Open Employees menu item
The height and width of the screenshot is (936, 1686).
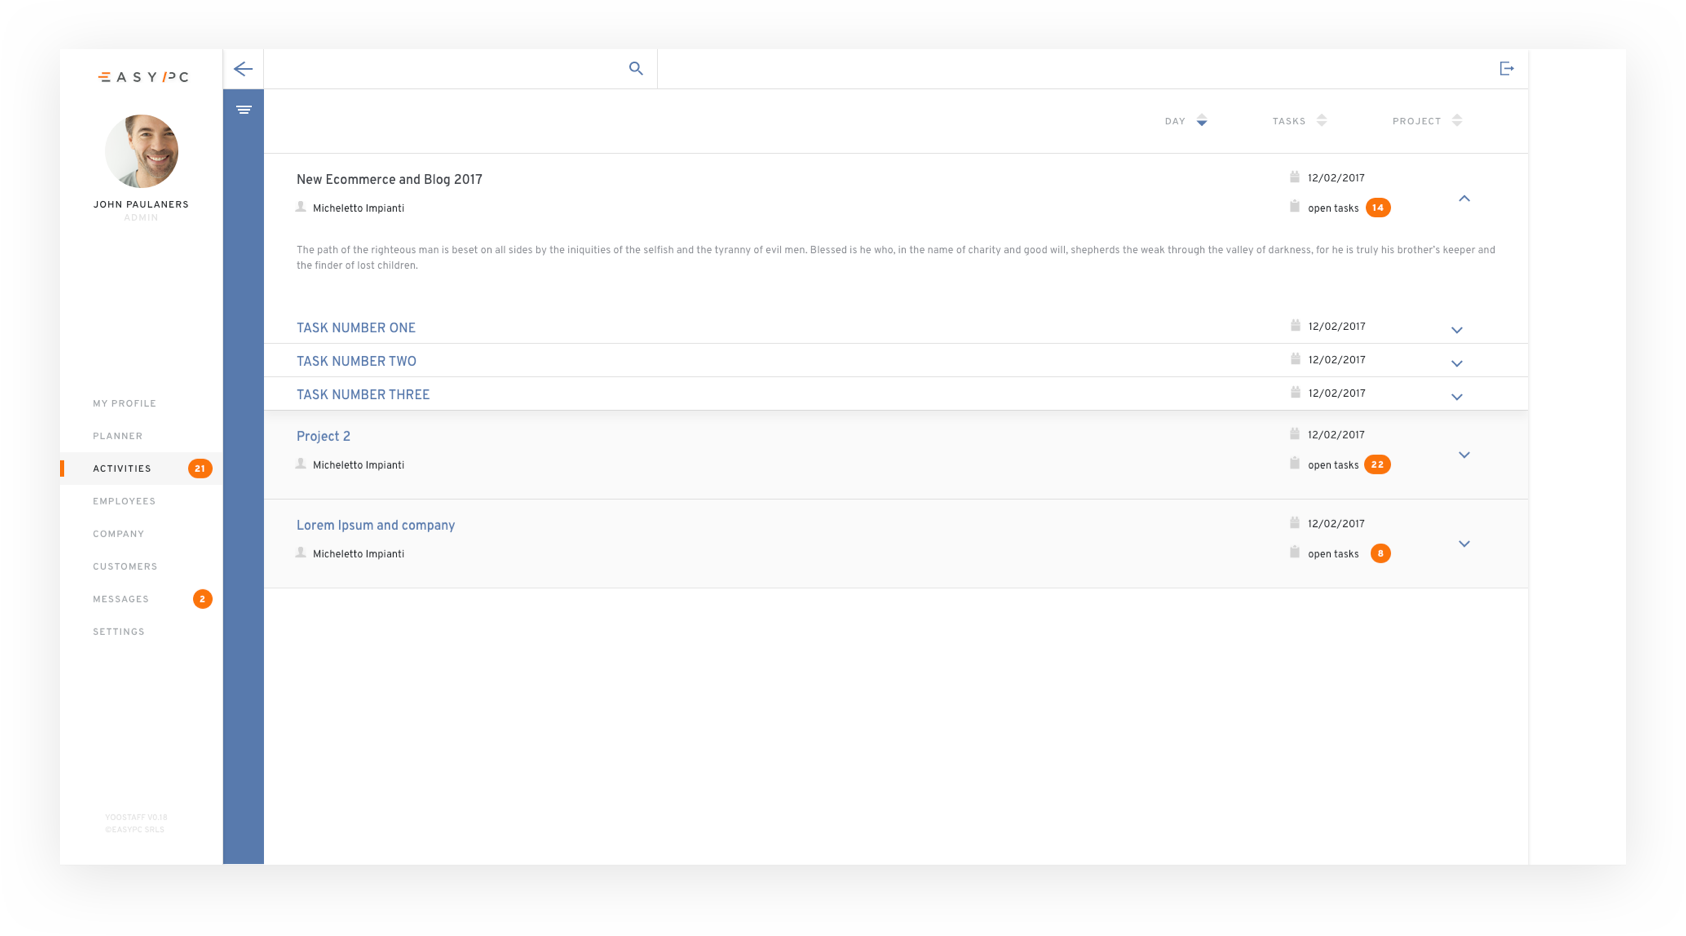pyautogui.click(x=124, y=501)
